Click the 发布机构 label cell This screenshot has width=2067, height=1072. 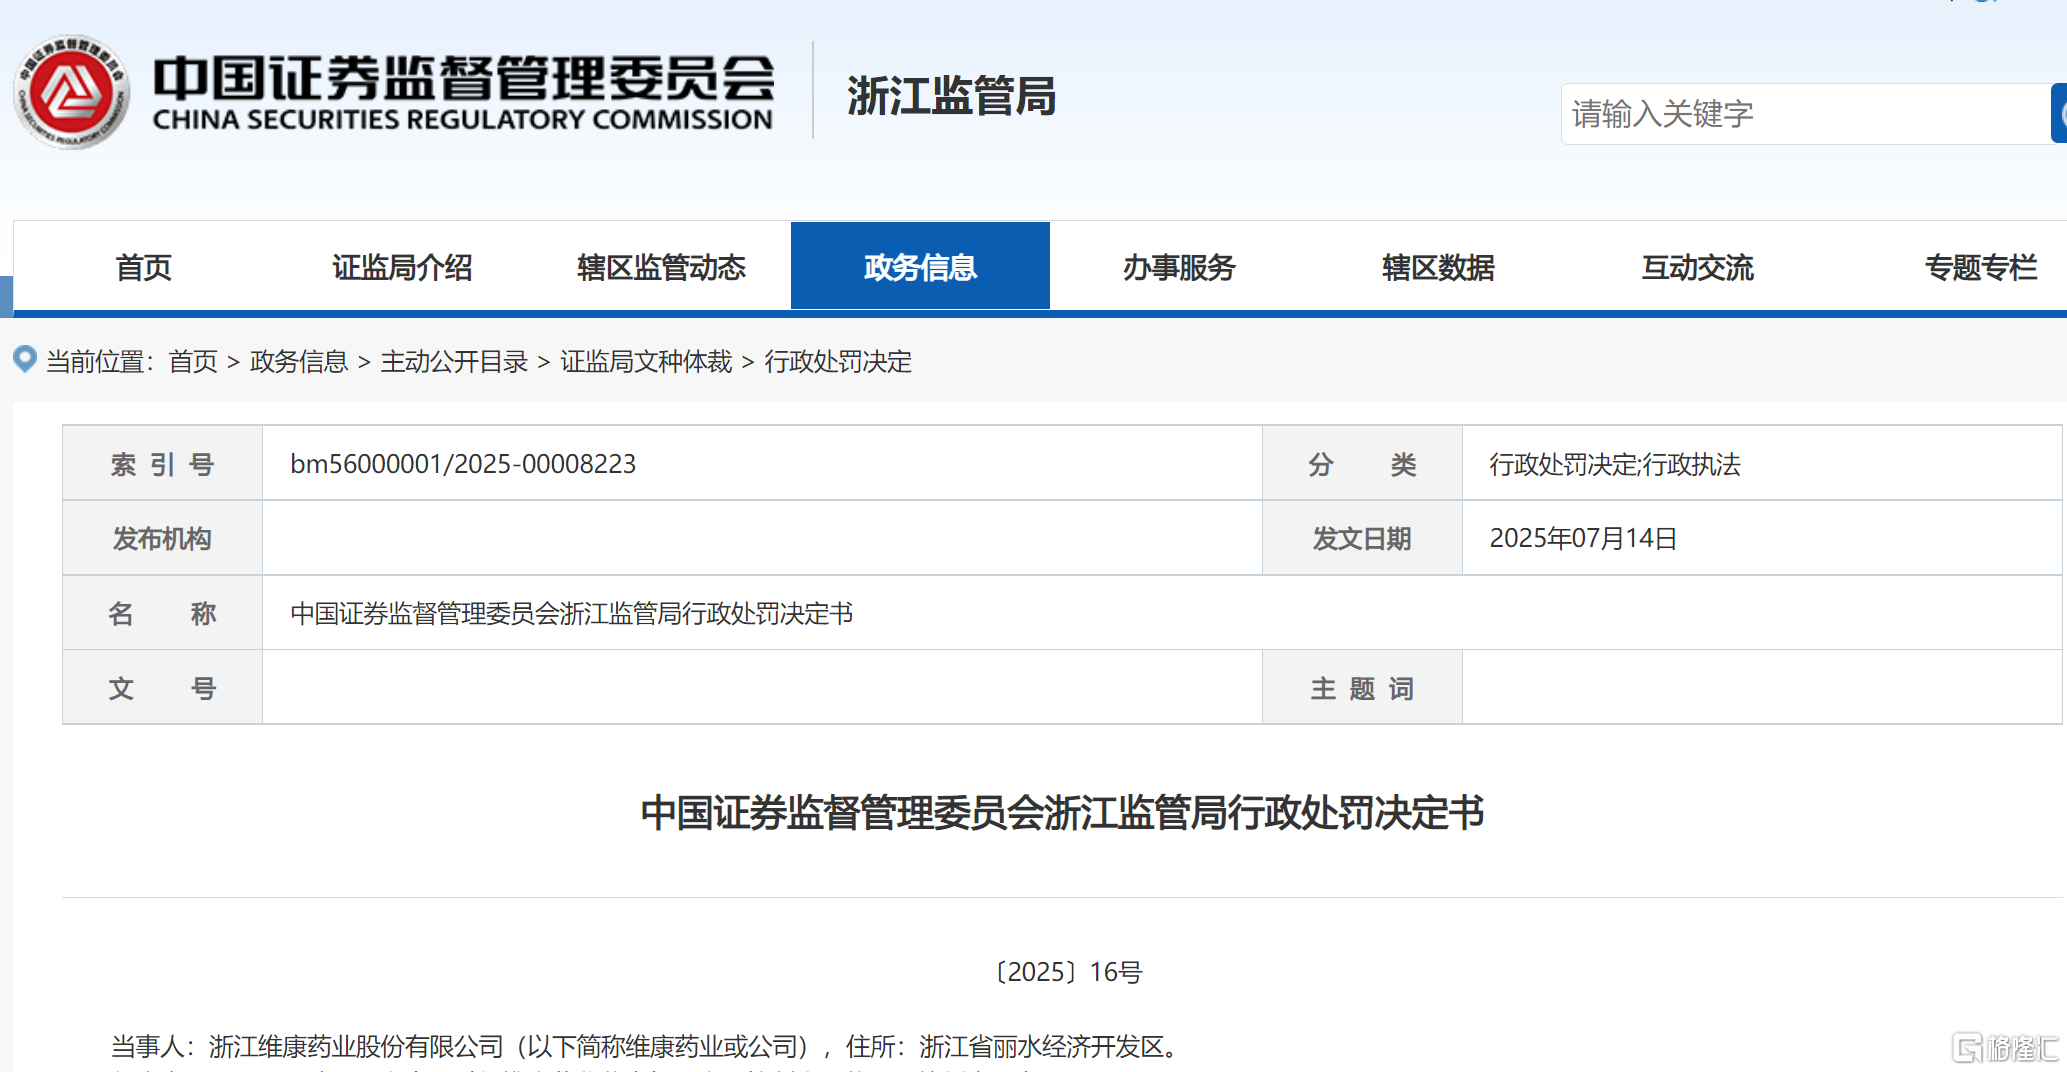pyautogui.click(x=162, y=538)
